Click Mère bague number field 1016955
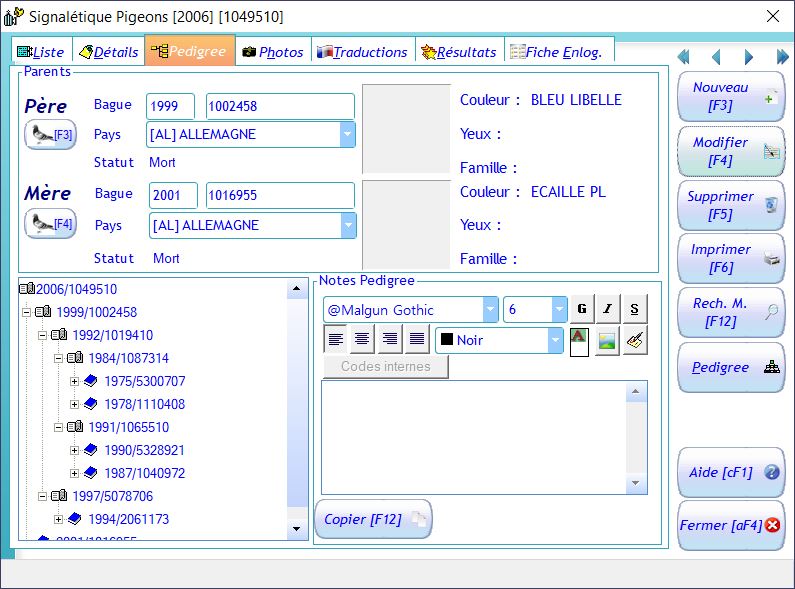The image size is (795, 589). (280, 195)
